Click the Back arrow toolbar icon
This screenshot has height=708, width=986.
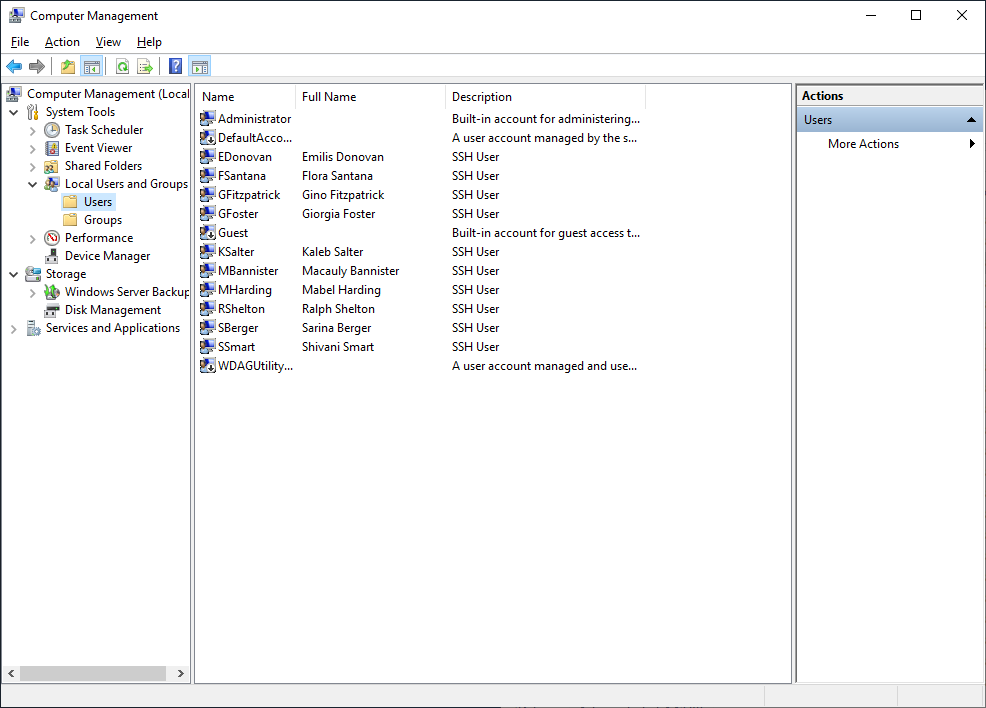point(14,66)
